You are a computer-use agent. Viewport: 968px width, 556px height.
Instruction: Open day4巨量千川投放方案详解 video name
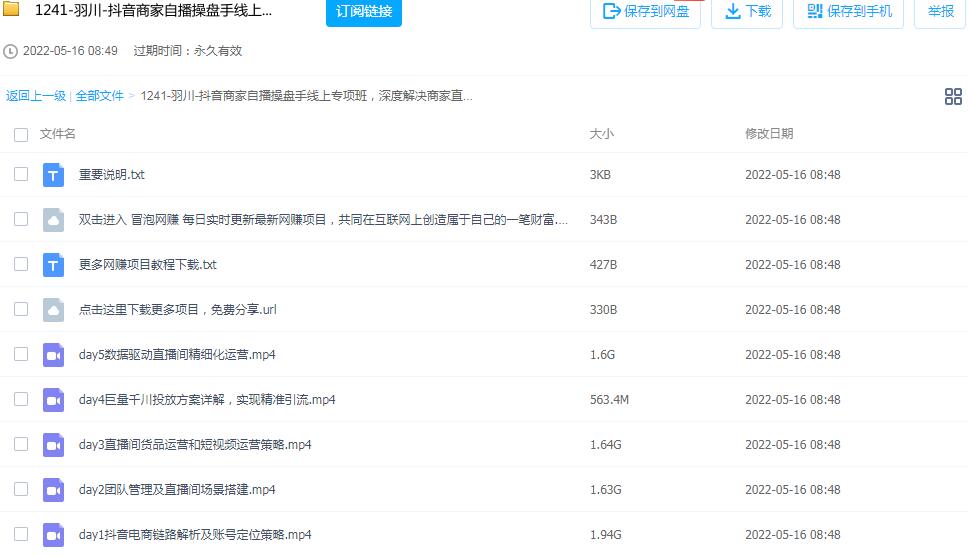coord(207,400)
